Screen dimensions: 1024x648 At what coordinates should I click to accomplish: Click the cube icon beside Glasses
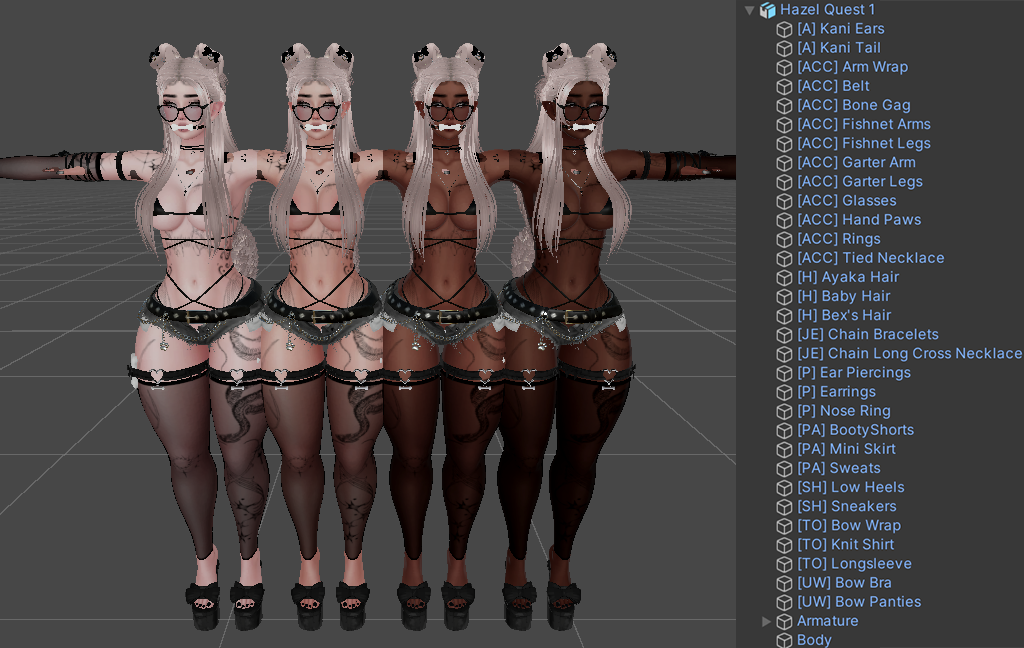point(784,201)
